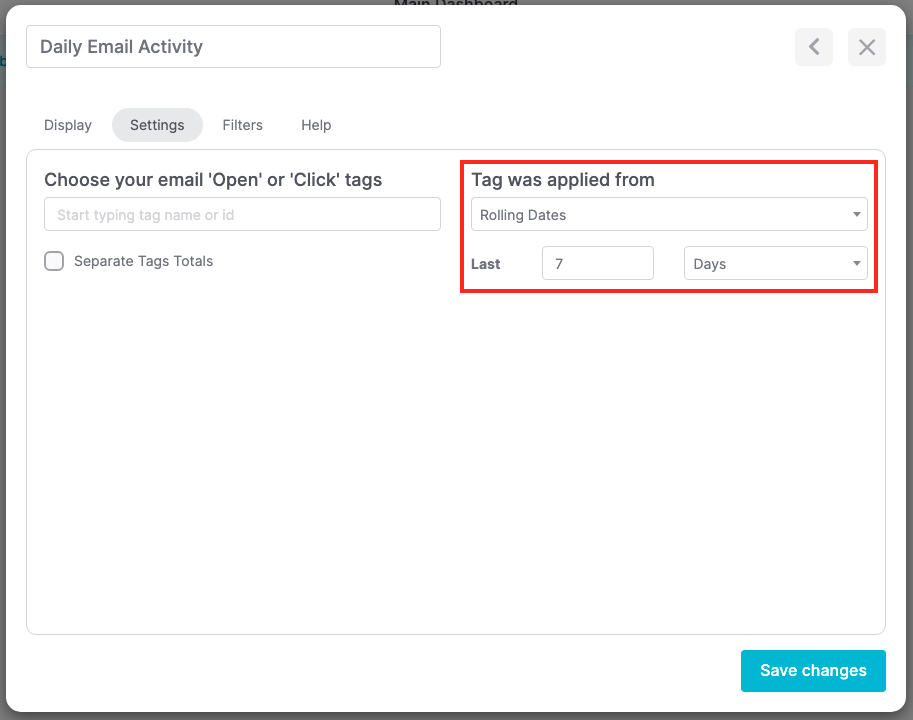The height and width of the screenshot is (720, 913).
Task: Click the back chevron arrow icon
Action: pyautogui.click(x=813, y=47)
